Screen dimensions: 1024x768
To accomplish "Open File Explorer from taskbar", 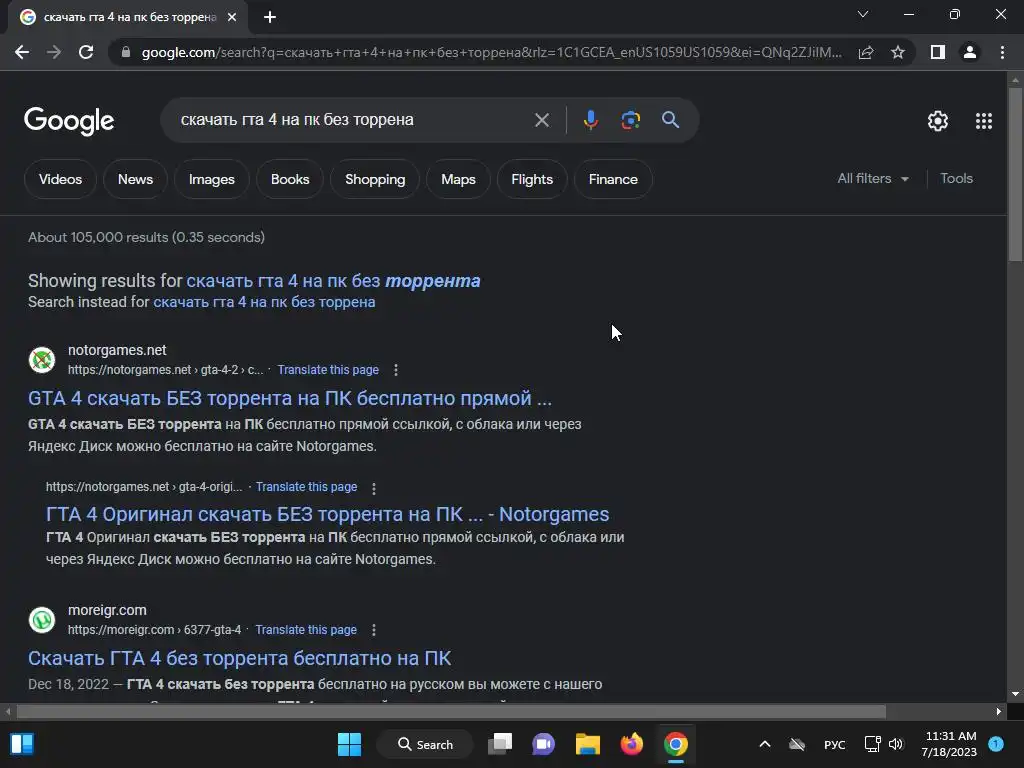I will click(x=587, y=744).
